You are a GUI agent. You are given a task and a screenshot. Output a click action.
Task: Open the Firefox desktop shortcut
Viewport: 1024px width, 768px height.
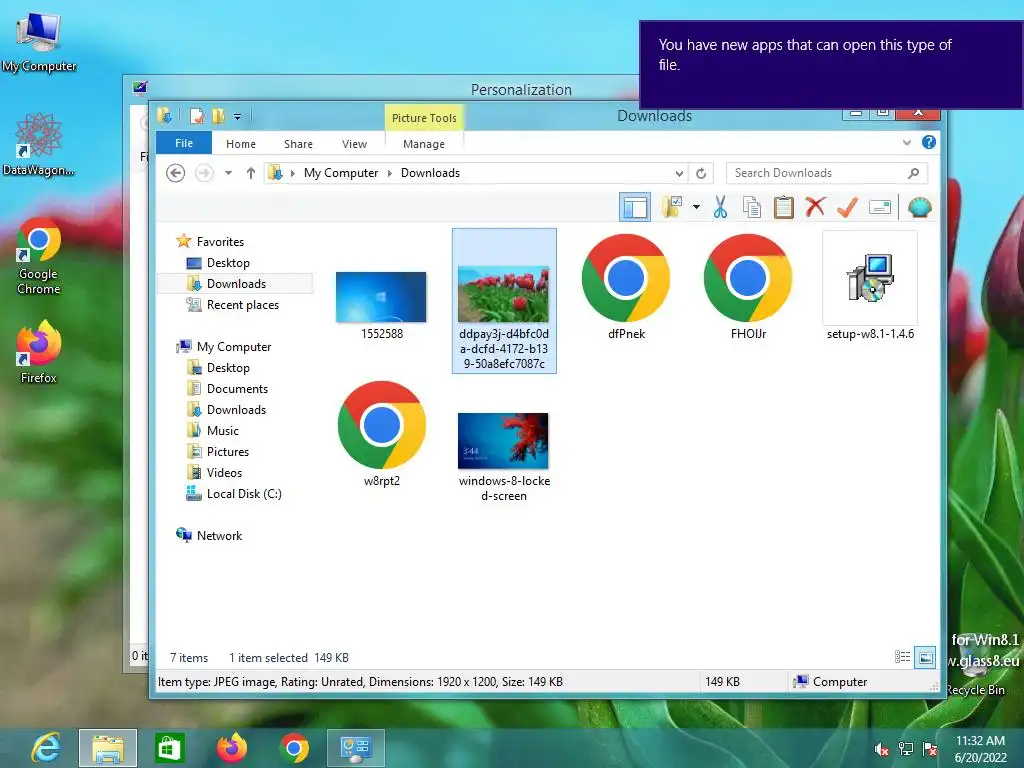pyautogui.click(x=39, y=351)
